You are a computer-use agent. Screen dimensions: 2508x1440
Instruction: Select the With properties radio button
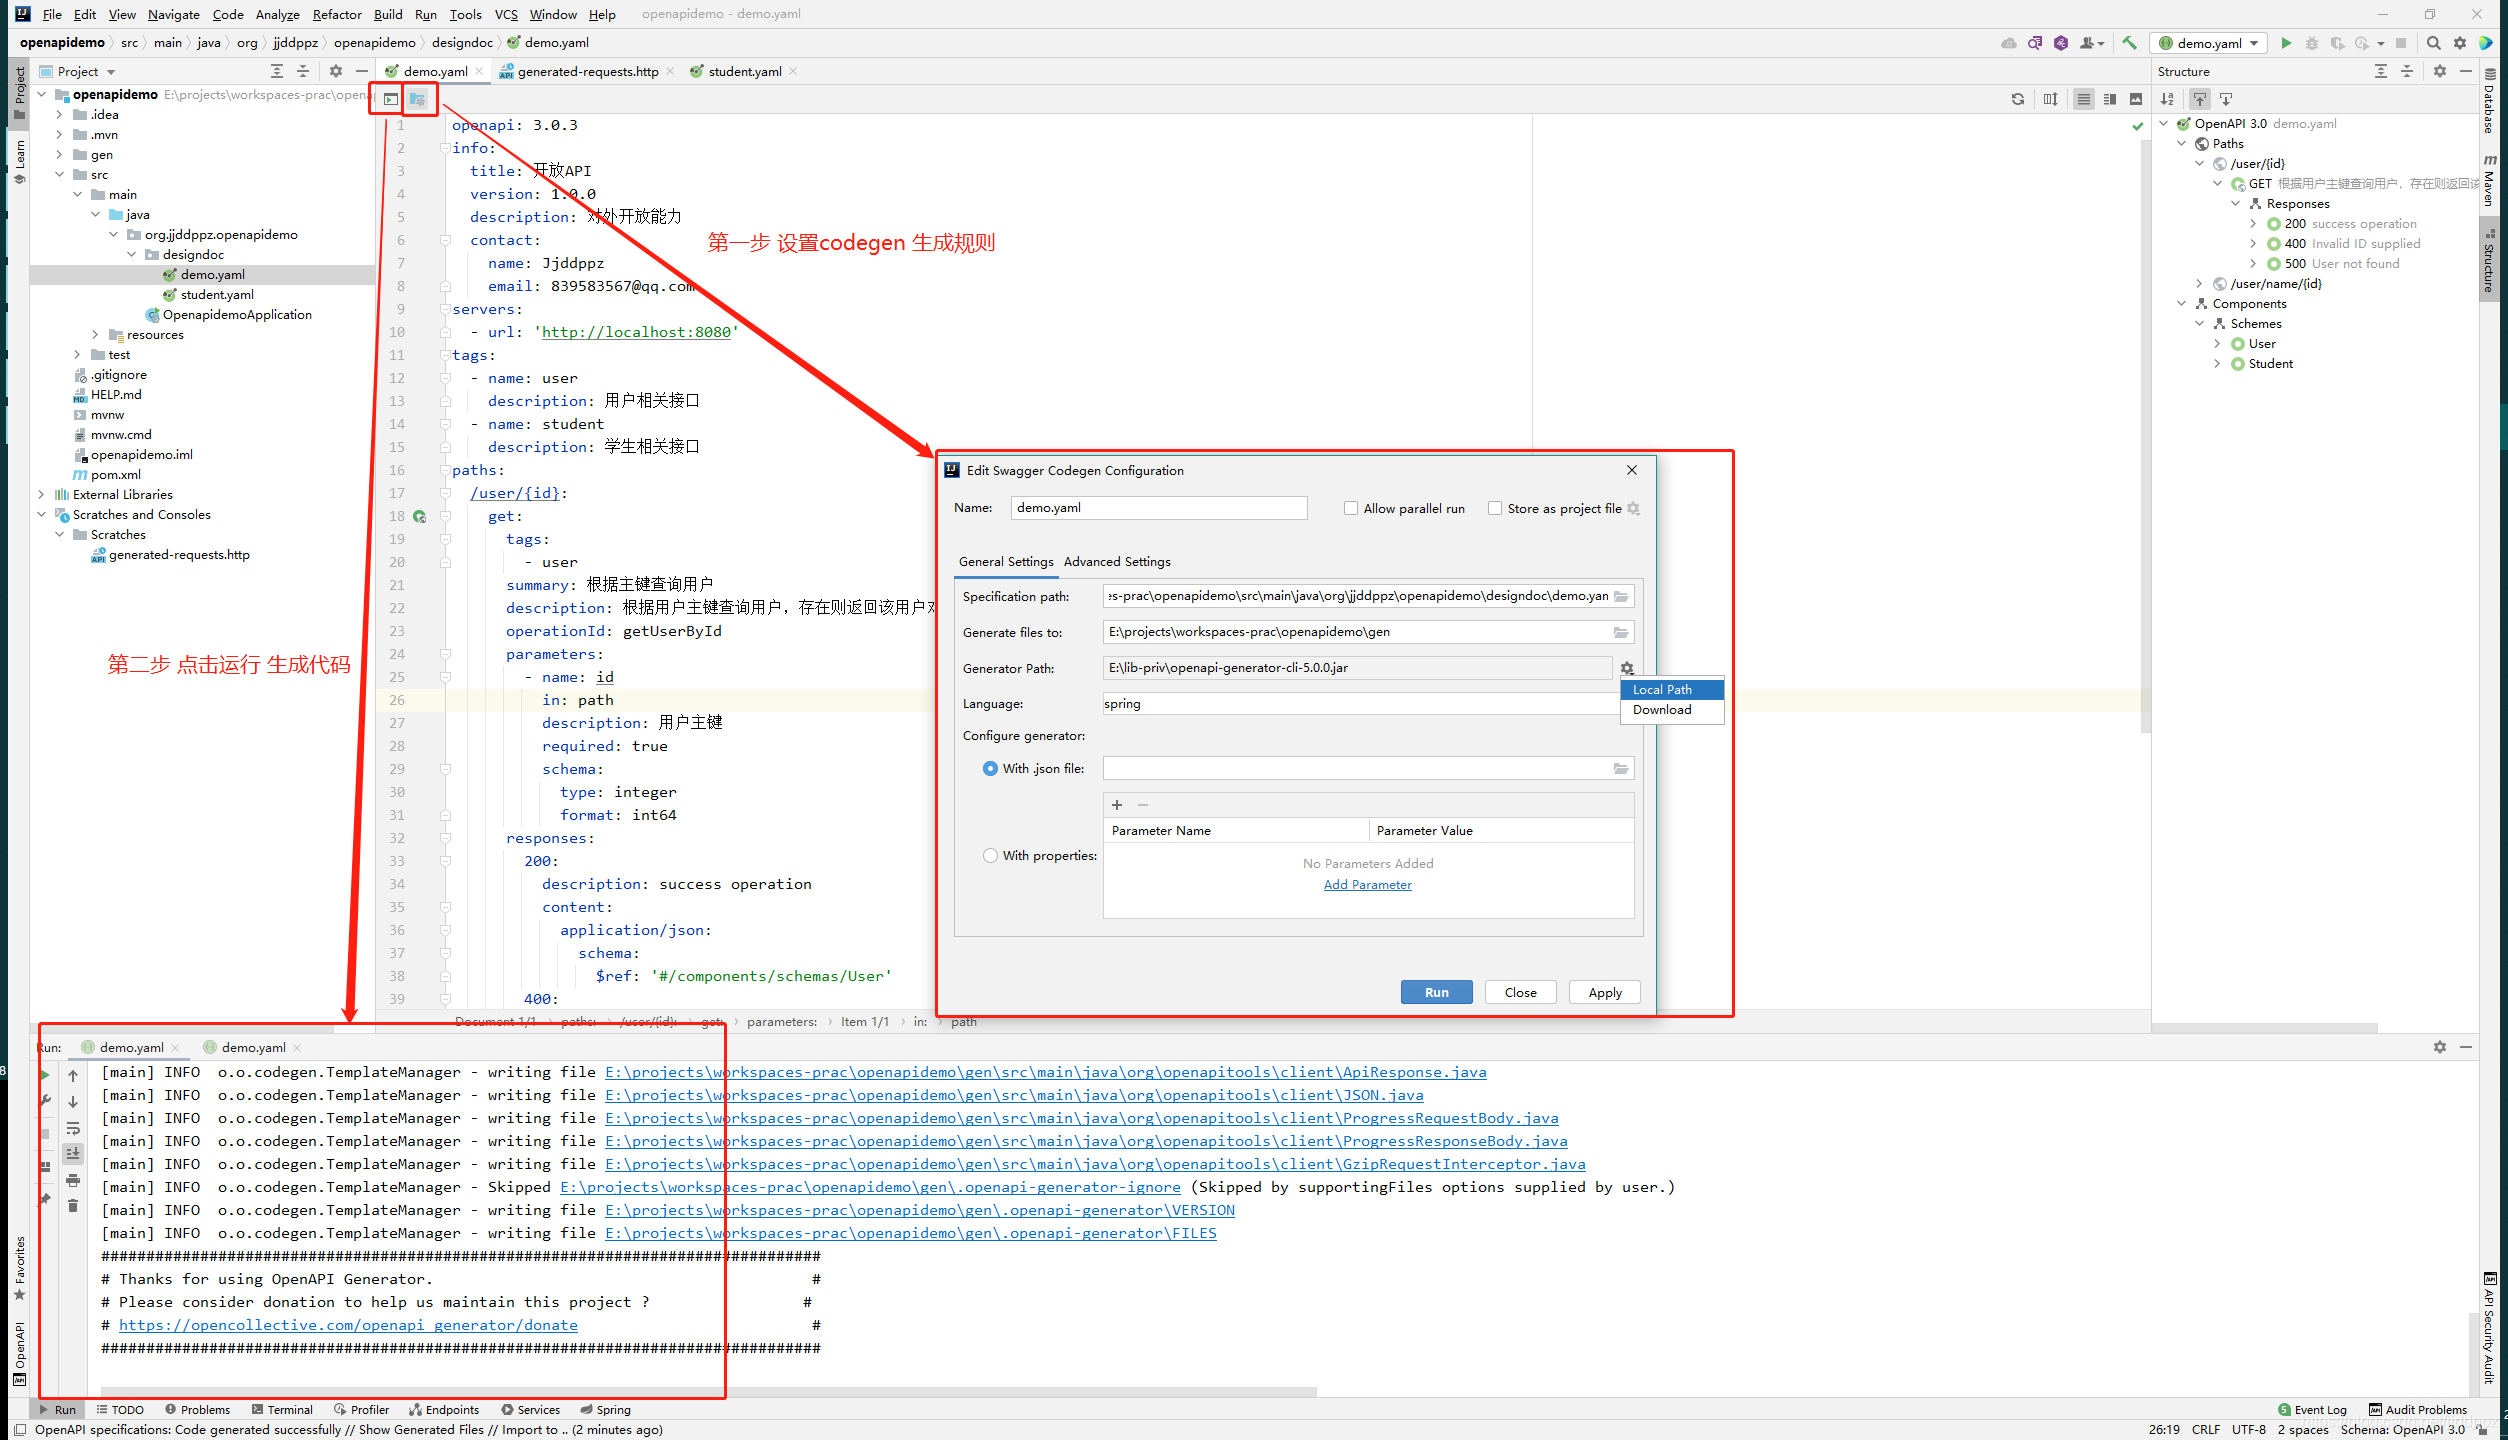[990, 856]
